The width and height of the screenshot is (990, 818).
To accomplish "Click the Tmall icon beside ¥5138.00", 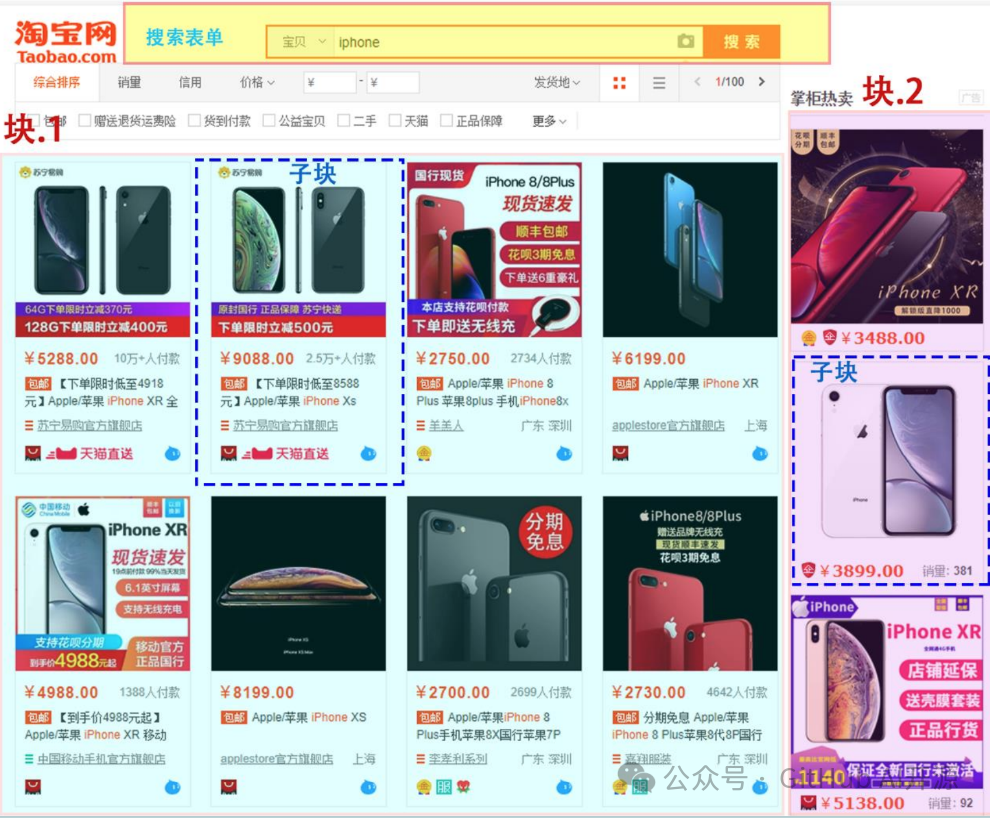I will pos(808,803).
